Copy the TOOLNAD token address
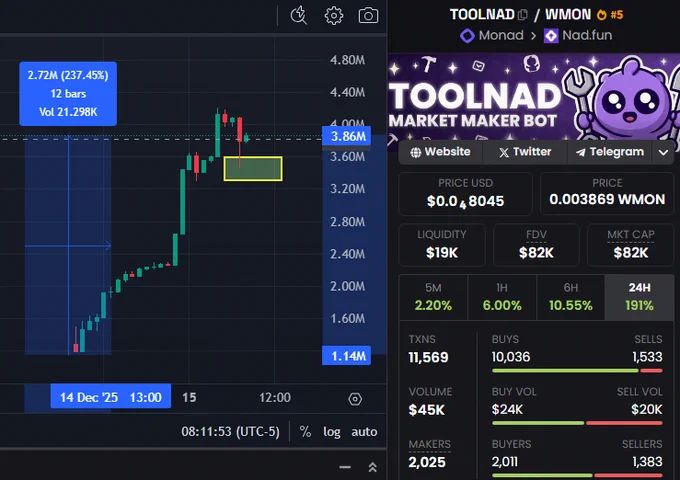This screenshot has width=680, height=480. click(x=523, y=15)
